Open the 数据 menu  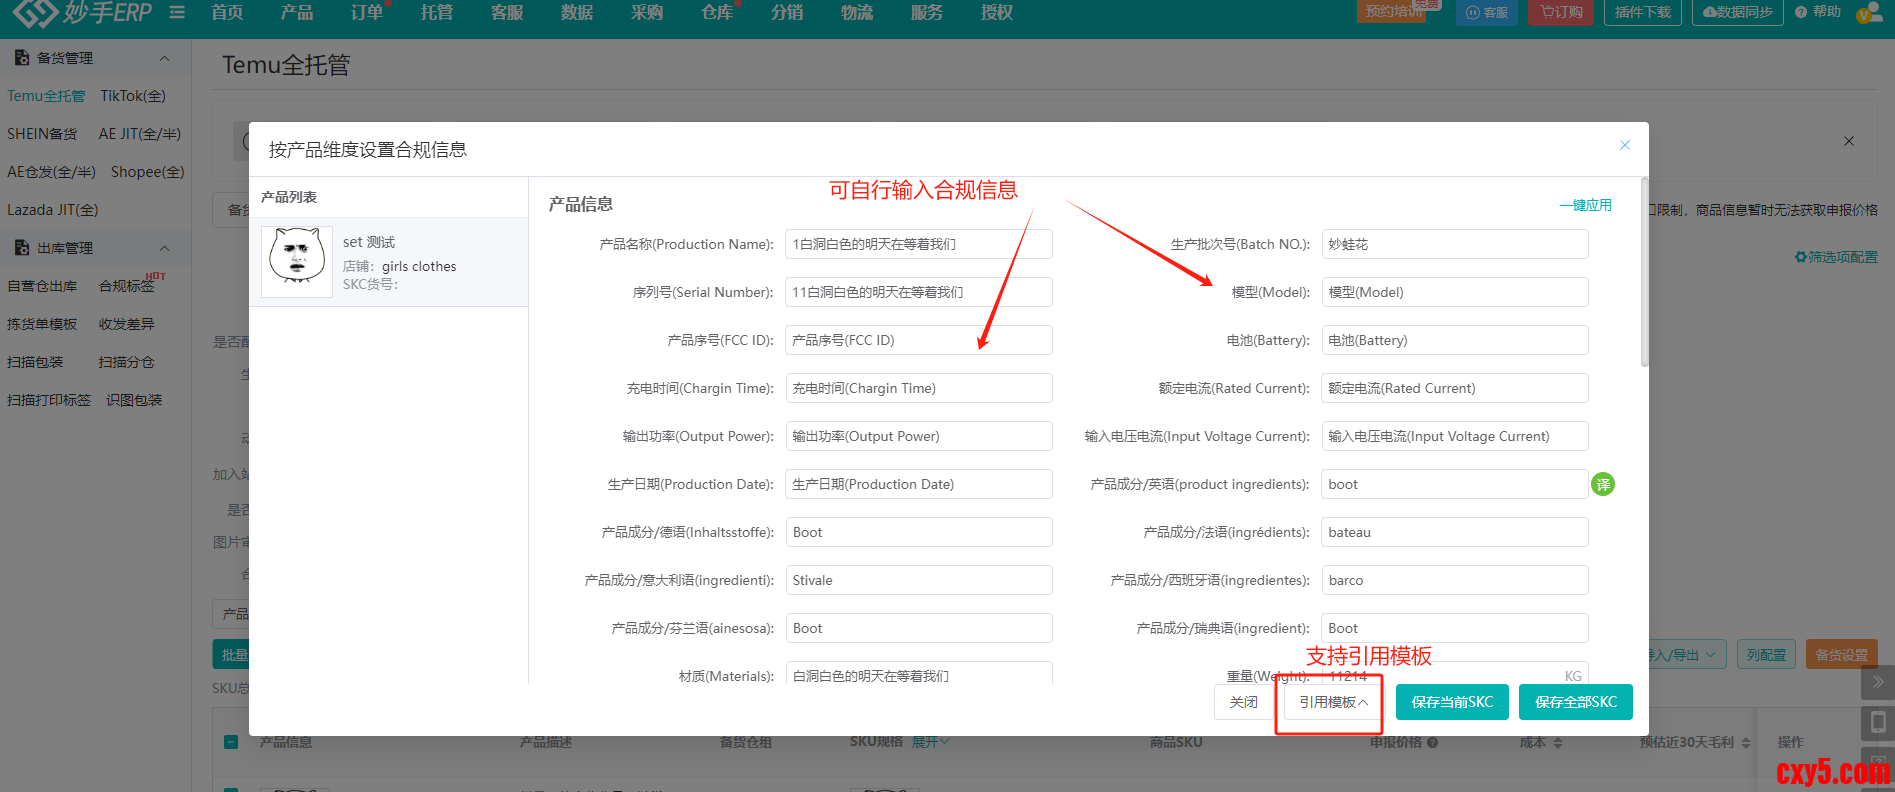click(577, 12)
